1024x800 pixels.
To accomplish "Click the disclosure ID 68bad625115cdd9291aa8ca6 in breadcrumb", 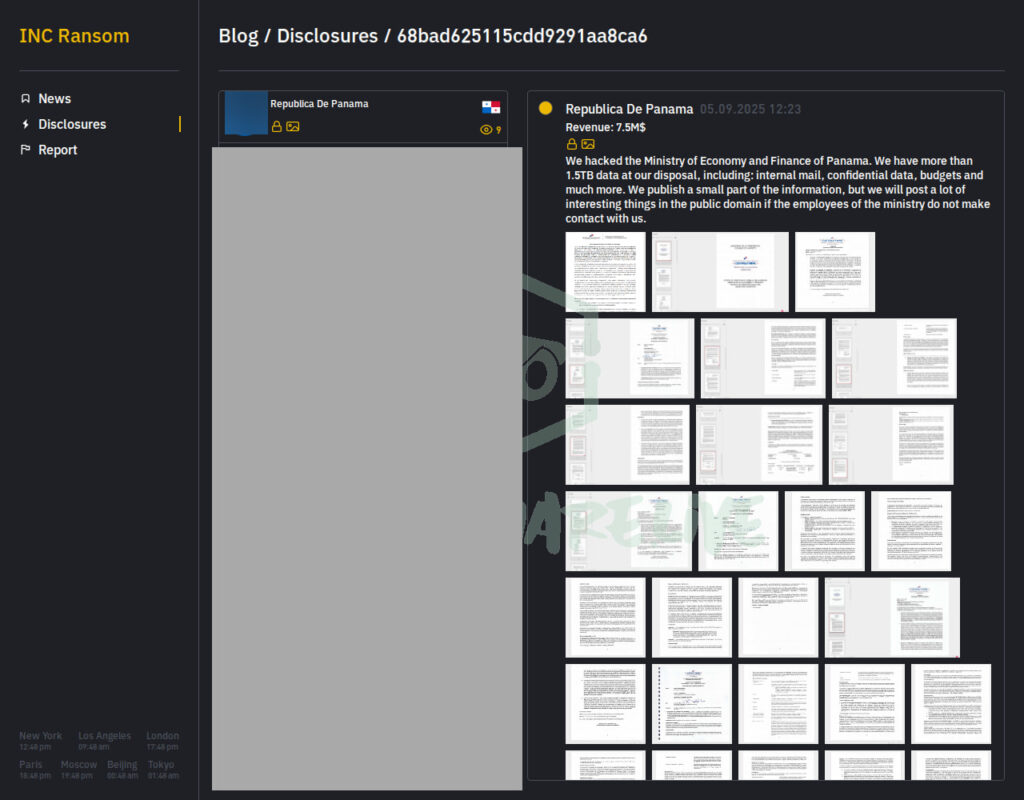I will (x=522, y=36).
